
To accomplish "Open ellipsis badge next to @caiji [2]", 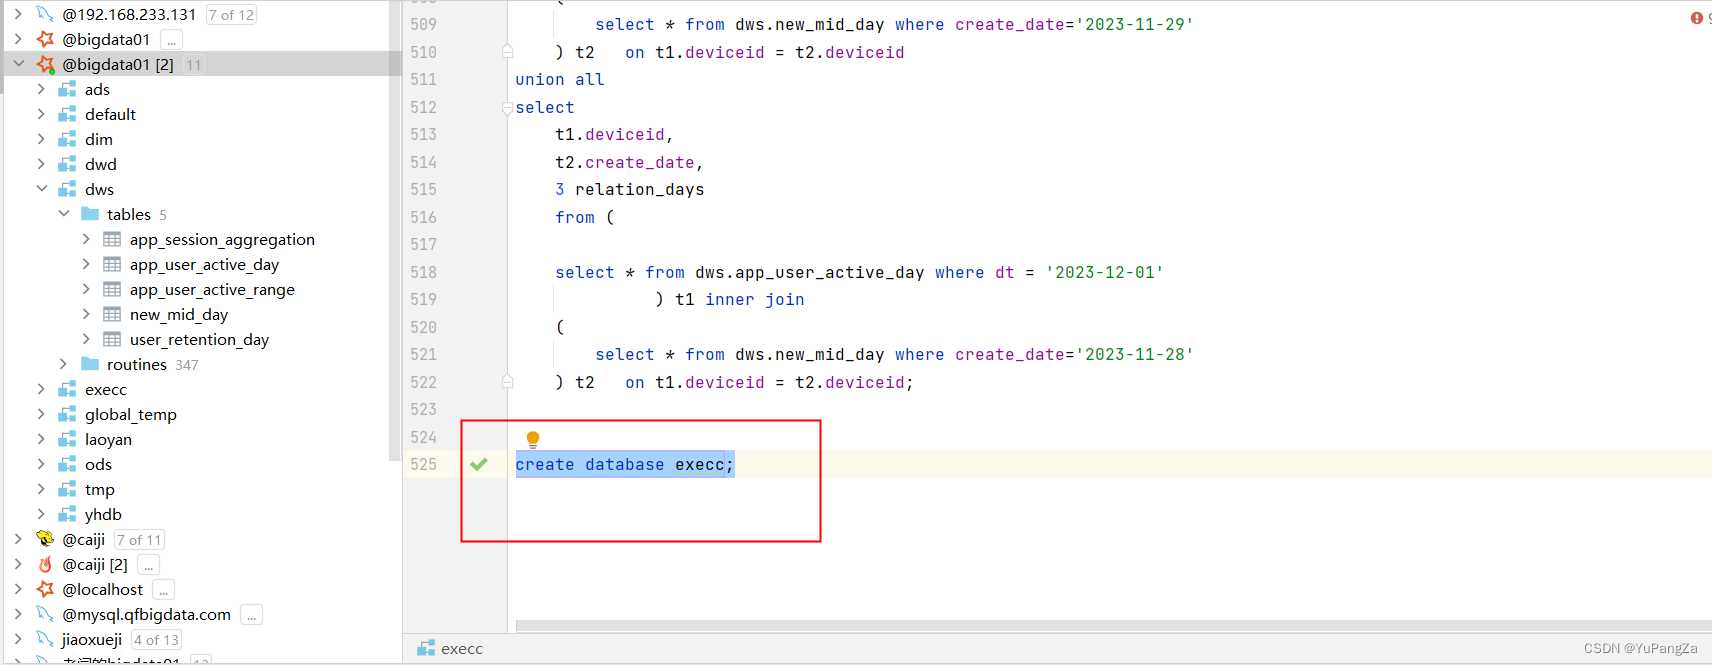I will 148,565.
